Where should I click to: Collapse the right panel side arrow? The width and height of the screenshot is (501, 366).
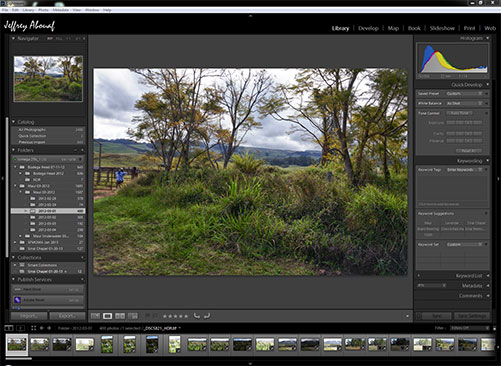coord(499,179)
